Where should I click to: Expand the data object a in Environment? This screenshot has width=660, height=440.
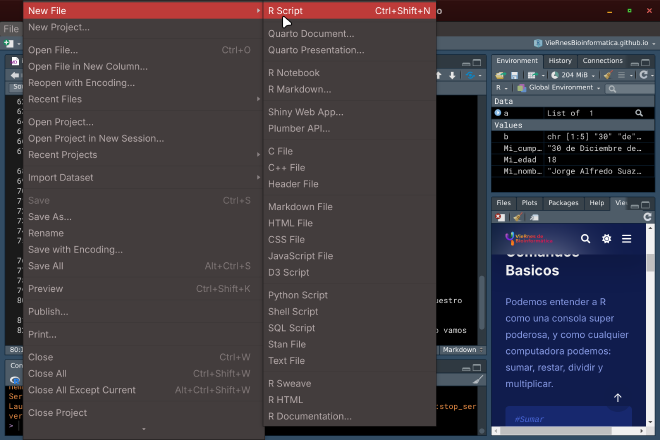496,114
